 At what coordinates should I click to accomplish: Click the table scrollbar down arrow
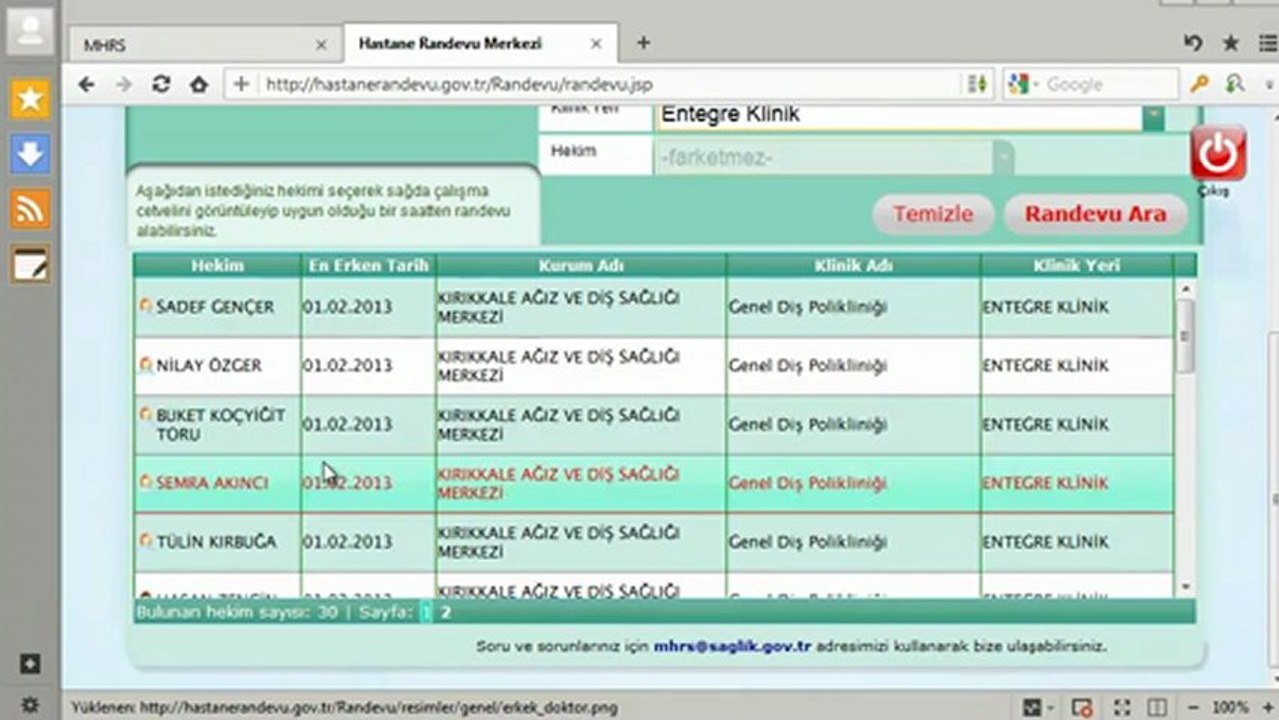tap(1185, 587)
